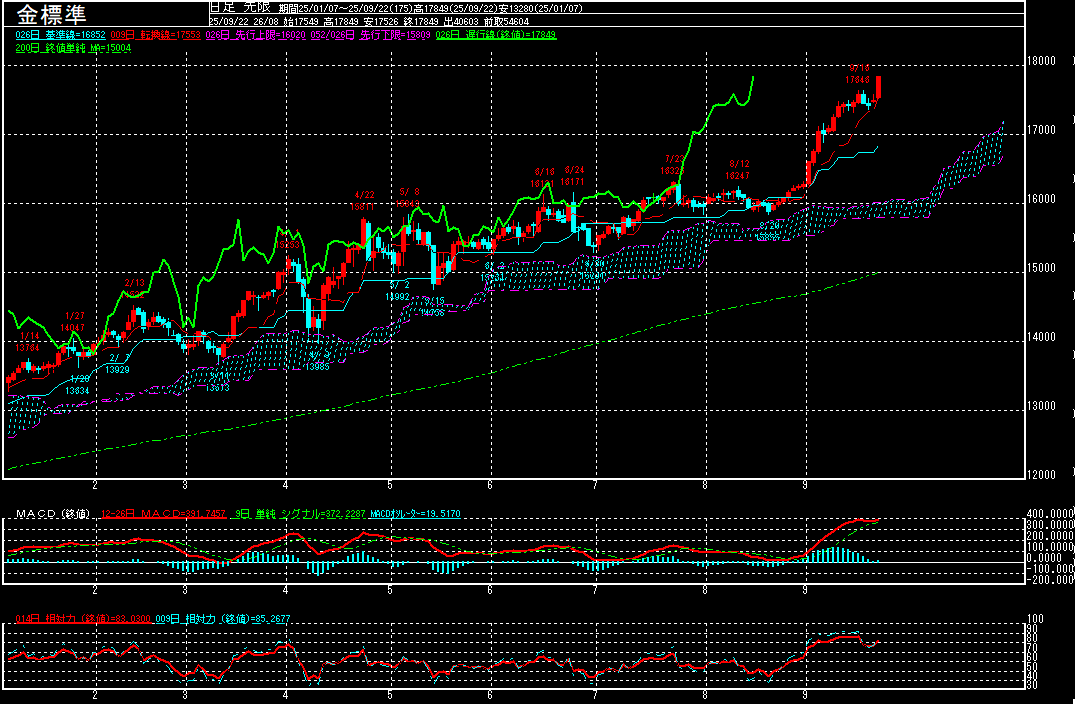This screenshot has width=1076, height=704.
Task: Click the 200日 moving average legend
Action: click(x=73, y=47)
